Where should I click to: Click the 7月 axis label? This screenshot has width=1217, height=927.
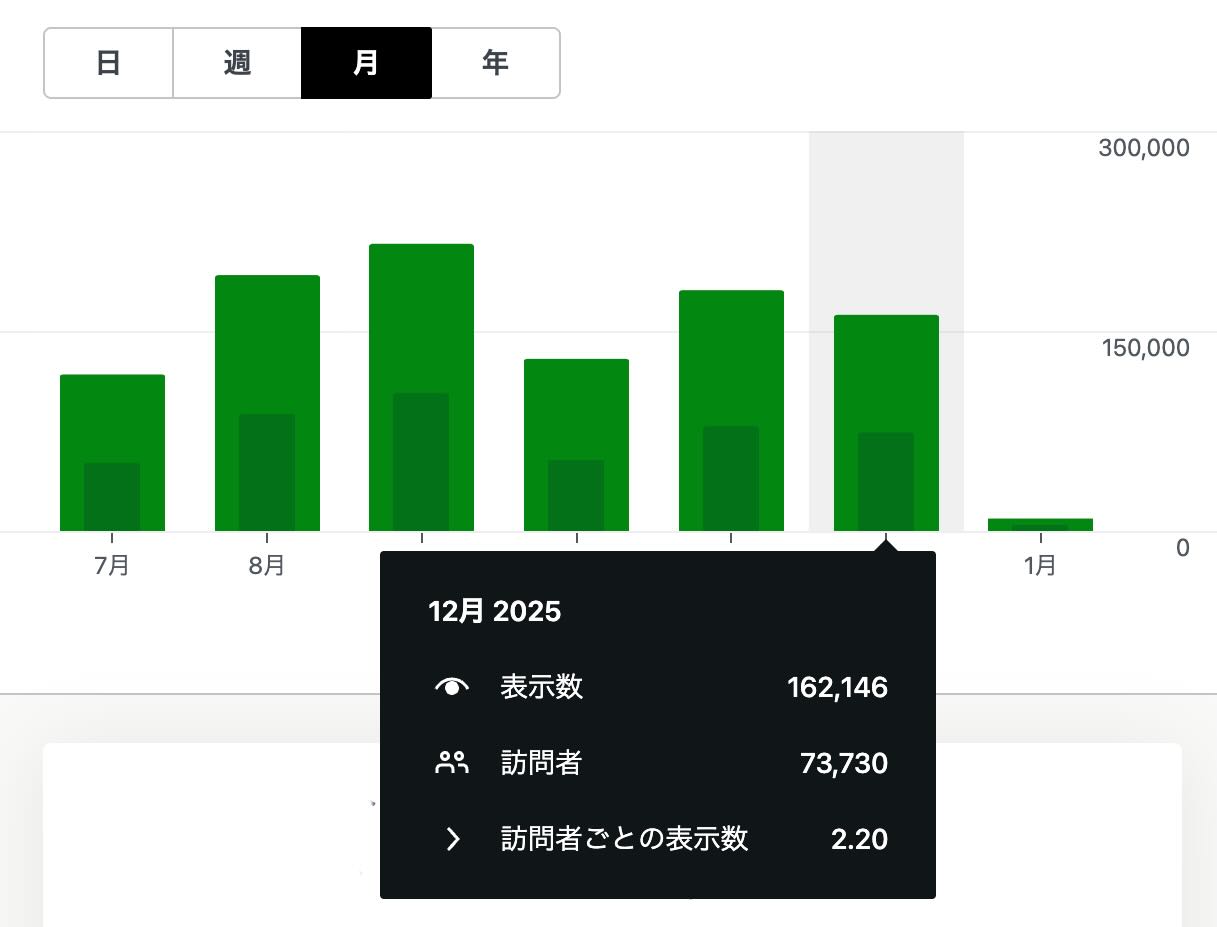click(x=112, y=565)
